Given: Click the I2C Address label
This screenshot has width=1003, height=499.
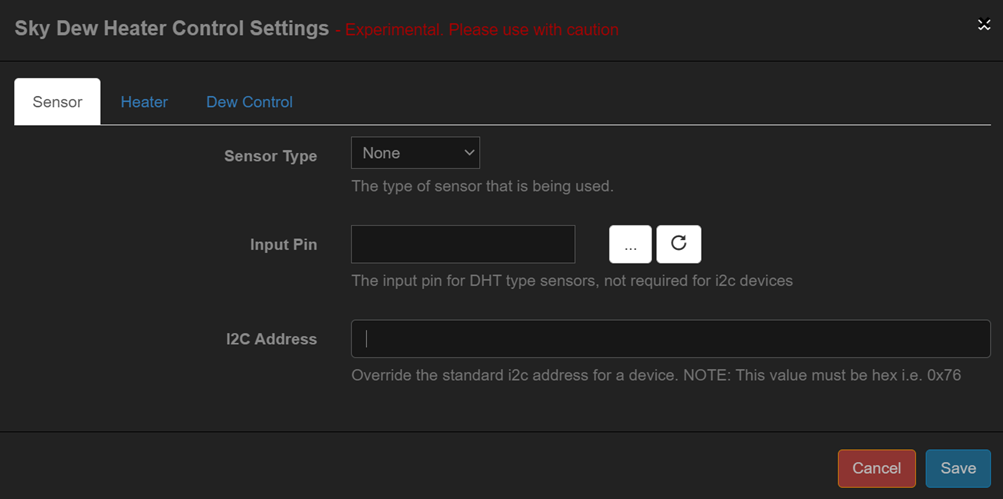Looking at the screenshot, I should (x=271, y=339).
